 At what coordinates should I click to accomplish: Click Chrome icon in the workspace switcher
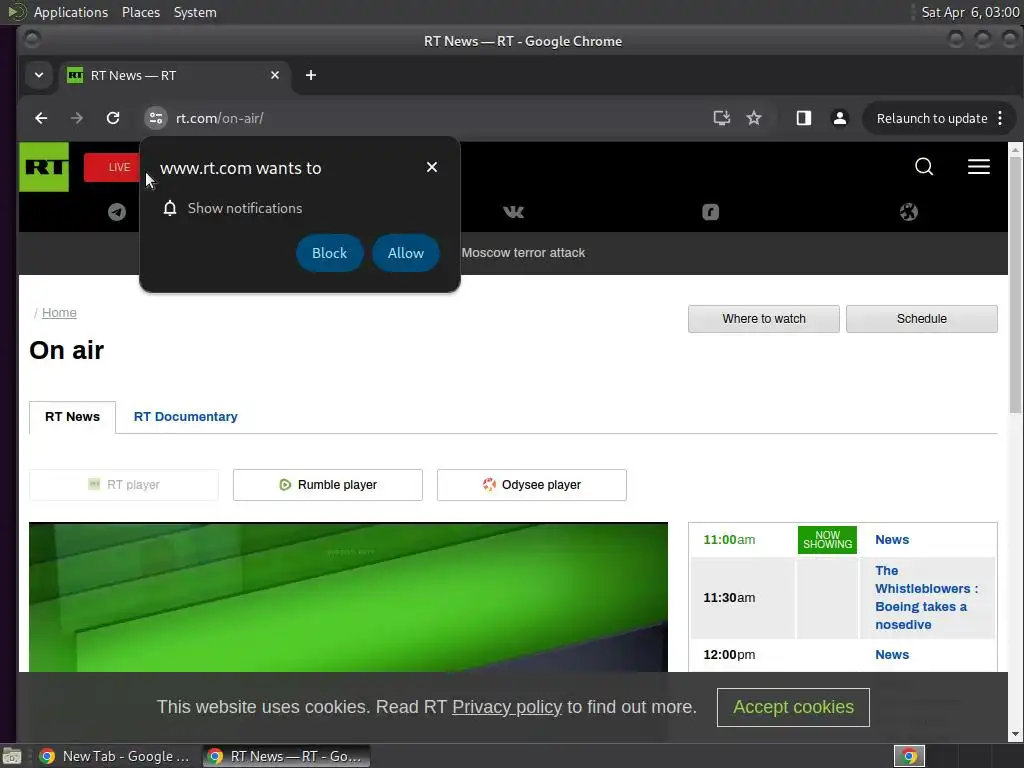(908, 756)
